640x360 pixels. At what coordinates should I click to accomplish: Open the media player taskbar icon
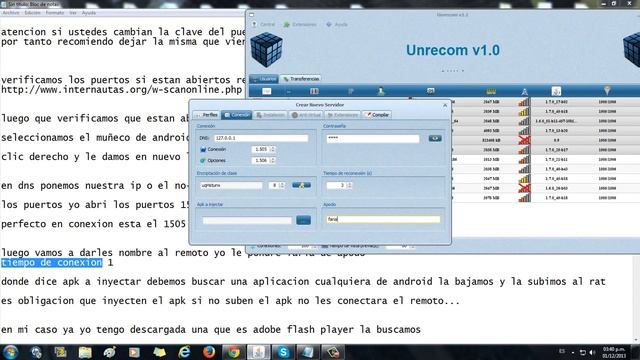(x=134, y=352)
